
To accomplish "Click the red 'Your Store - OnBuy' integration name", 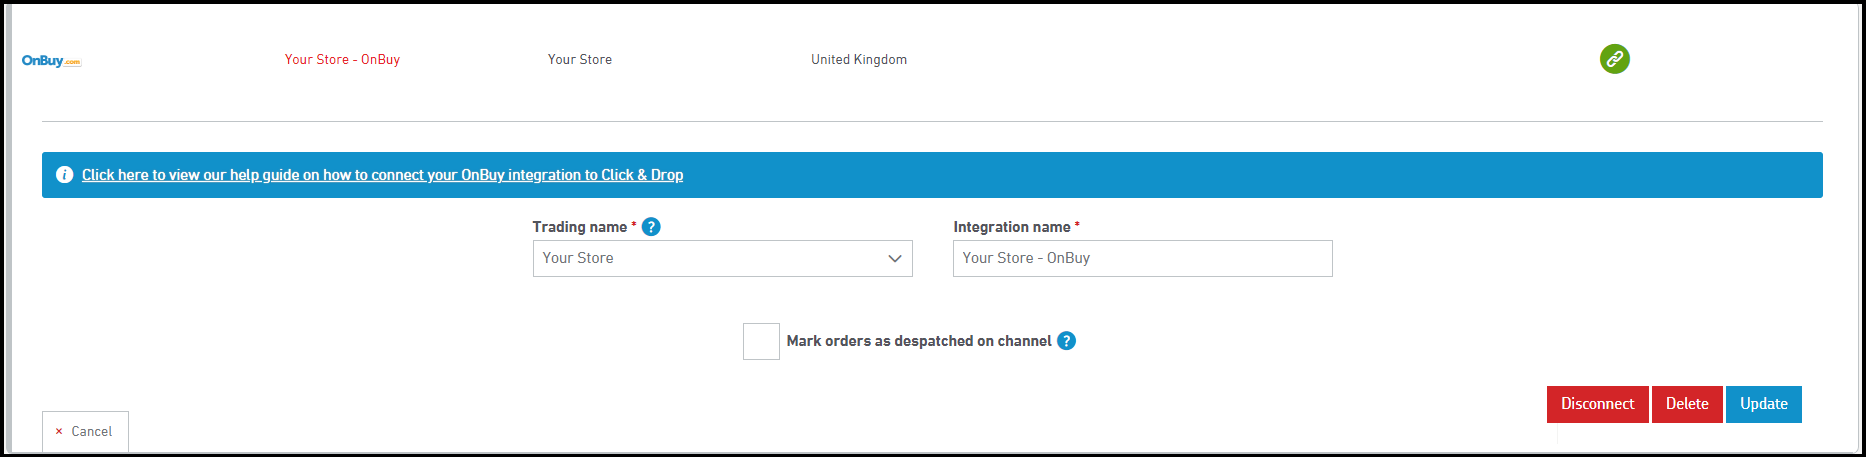I will pos(342,60).
